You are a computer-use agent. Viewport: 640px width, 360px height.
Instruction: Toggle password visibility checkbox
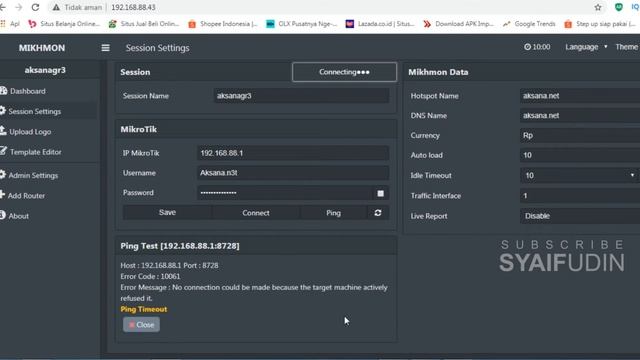[380, 193]
